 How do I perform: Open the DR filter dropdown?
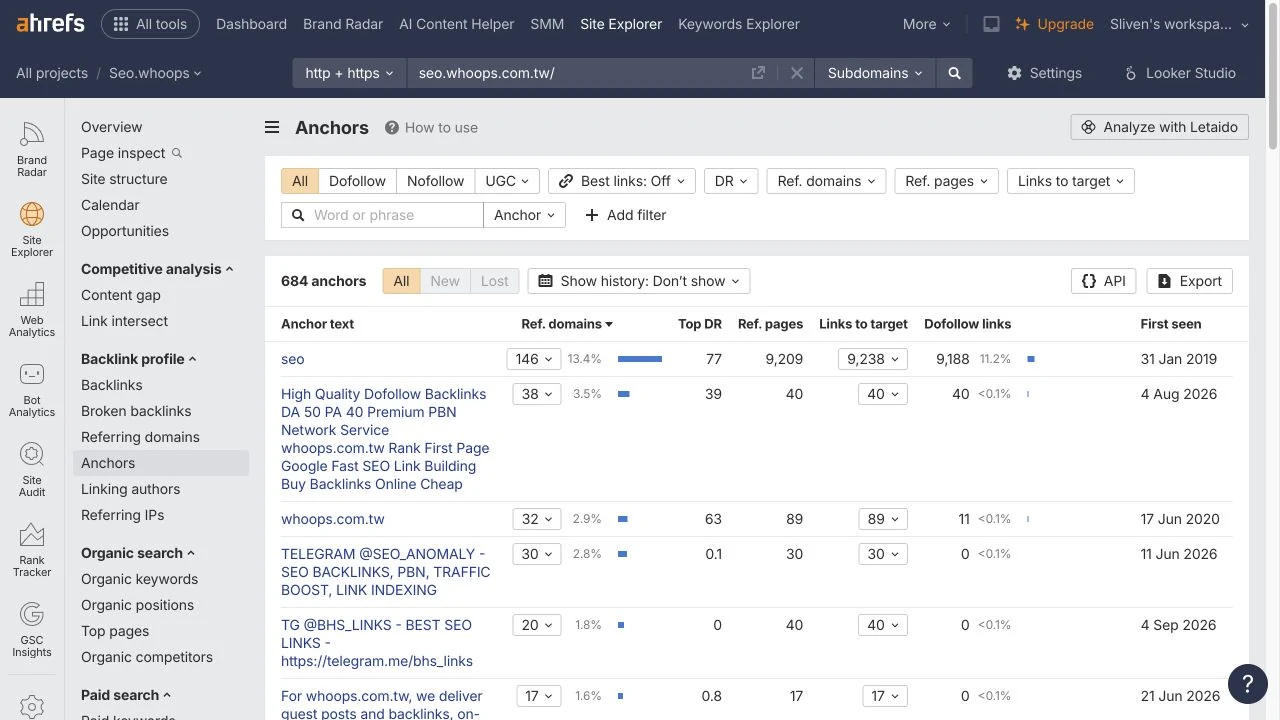pyautogui.click(x=731, y=181)
